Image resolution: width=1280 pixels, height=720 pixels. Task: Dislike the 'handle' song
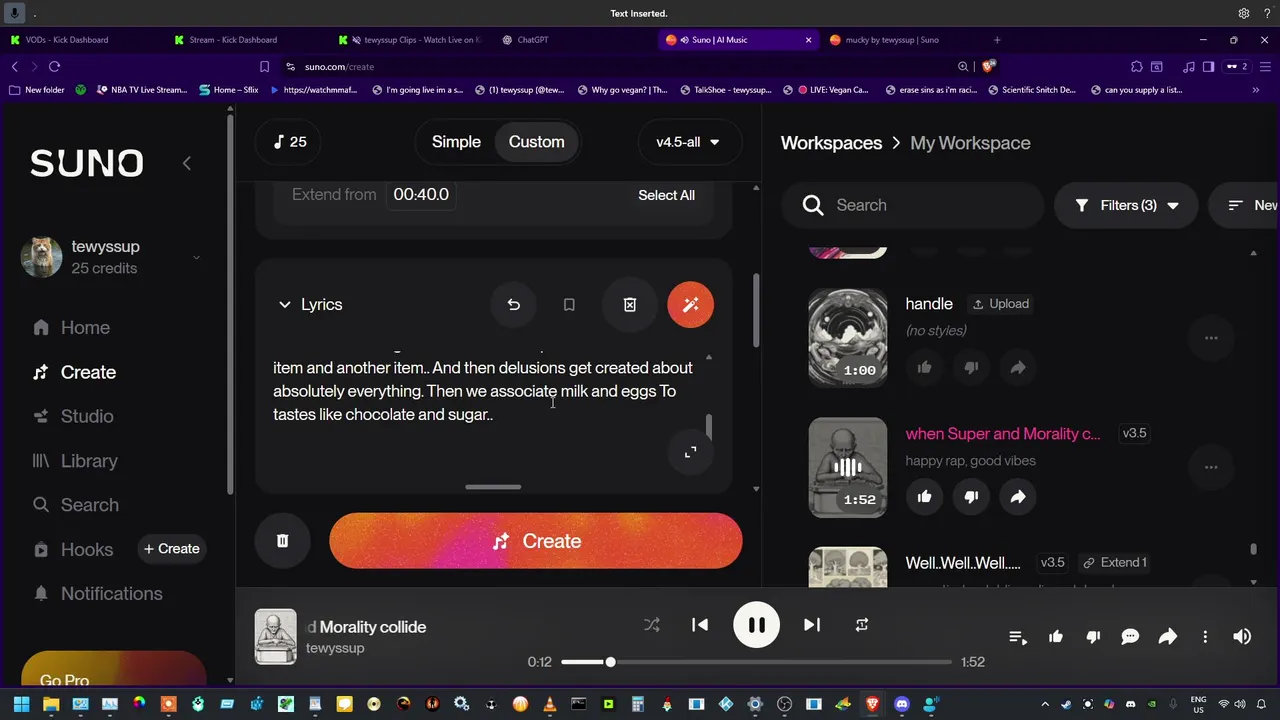coord(971,367)
